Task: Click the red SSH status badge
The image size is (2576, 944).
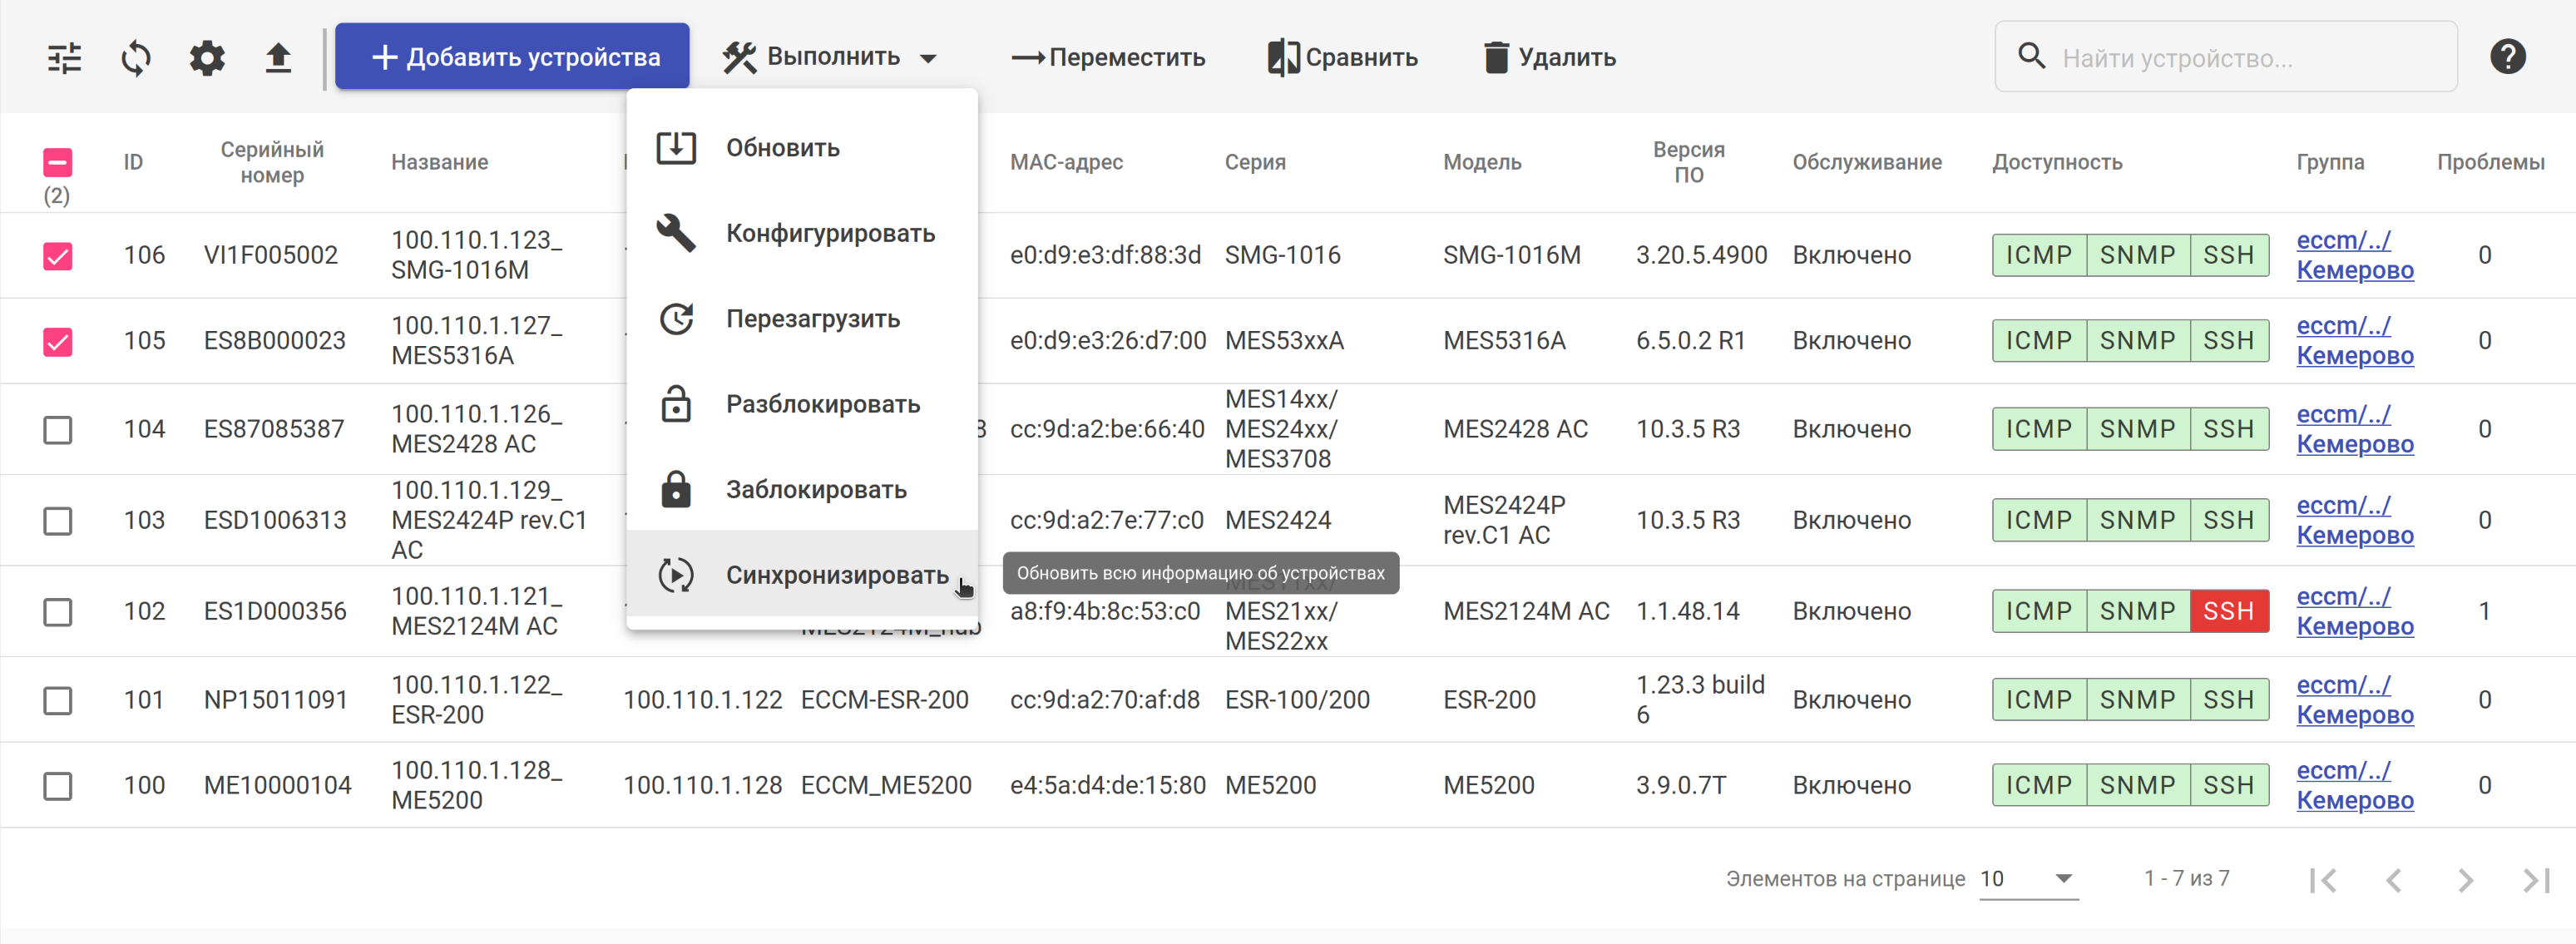Action: tap(2228, 611)
